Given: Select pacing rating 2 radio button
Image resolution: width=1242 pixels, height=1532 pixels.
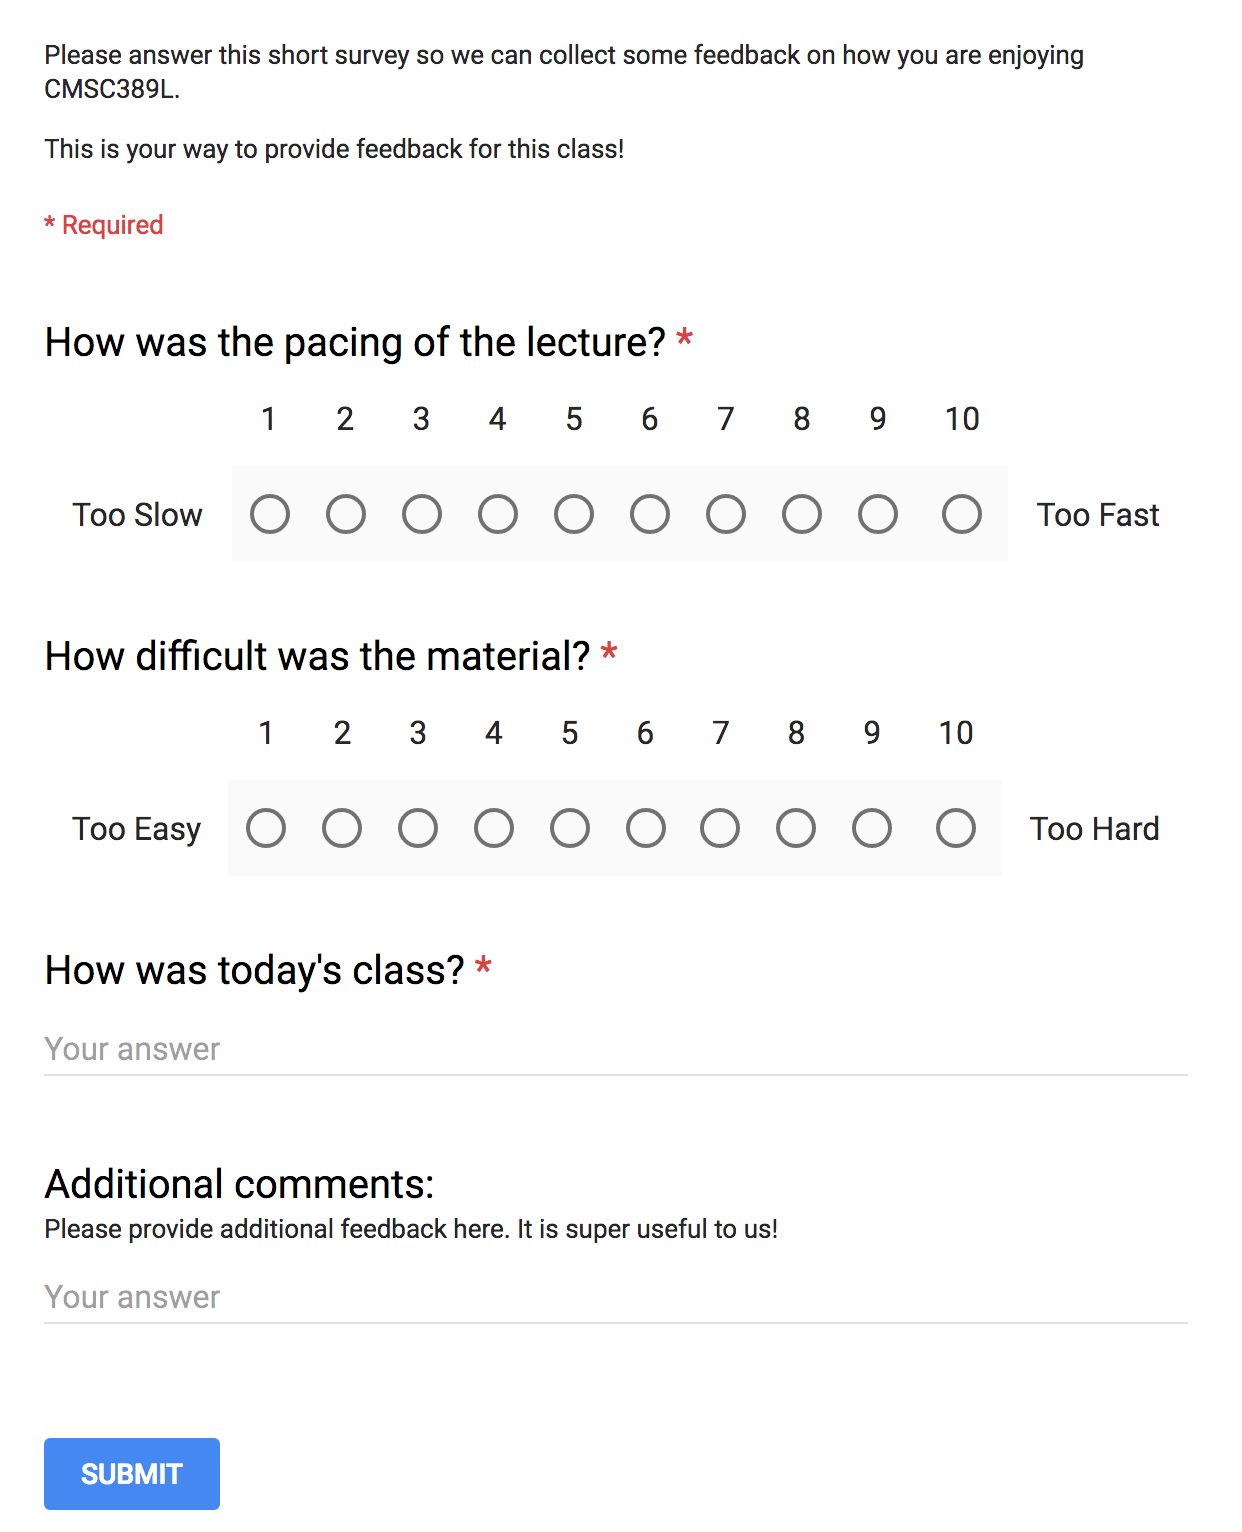Looking at the screenshot, I should pos(346,515).
